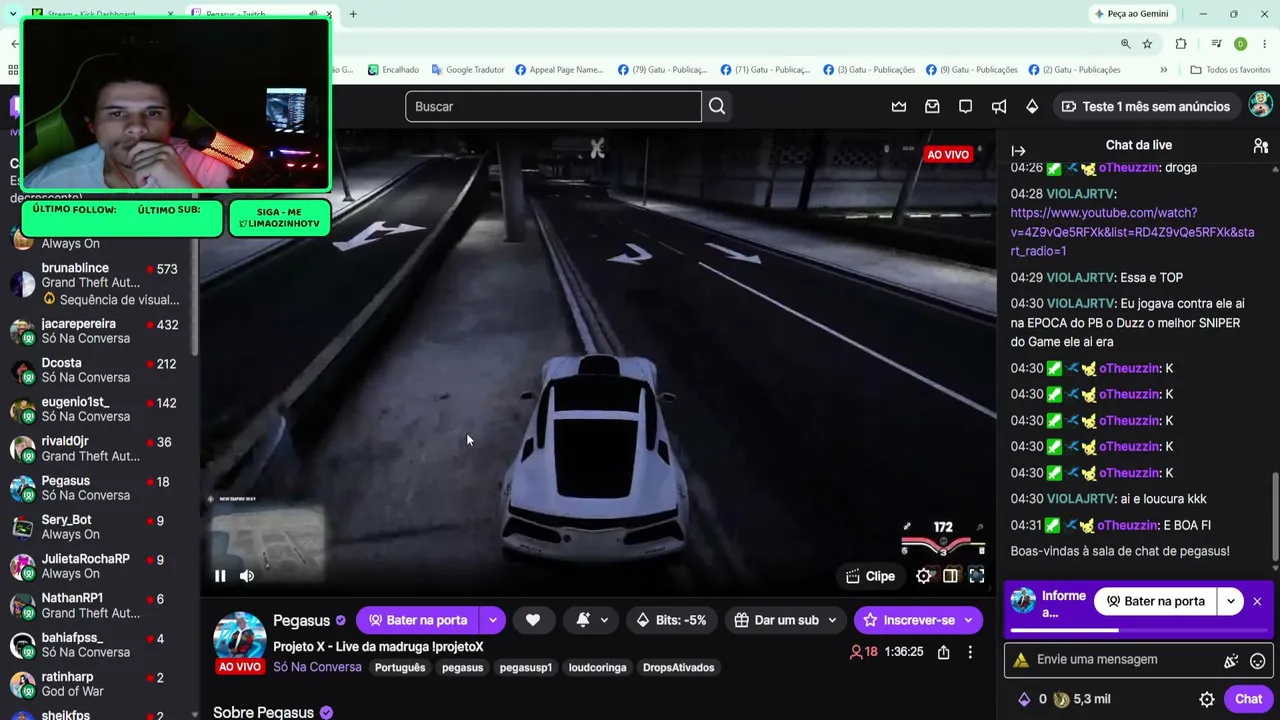Image resolution: width=1280 pixels, height=720 pixels.
Task: Open eugenio1st_ channel in sidebar
Action: pyautogui.click(x=98, y=409)
